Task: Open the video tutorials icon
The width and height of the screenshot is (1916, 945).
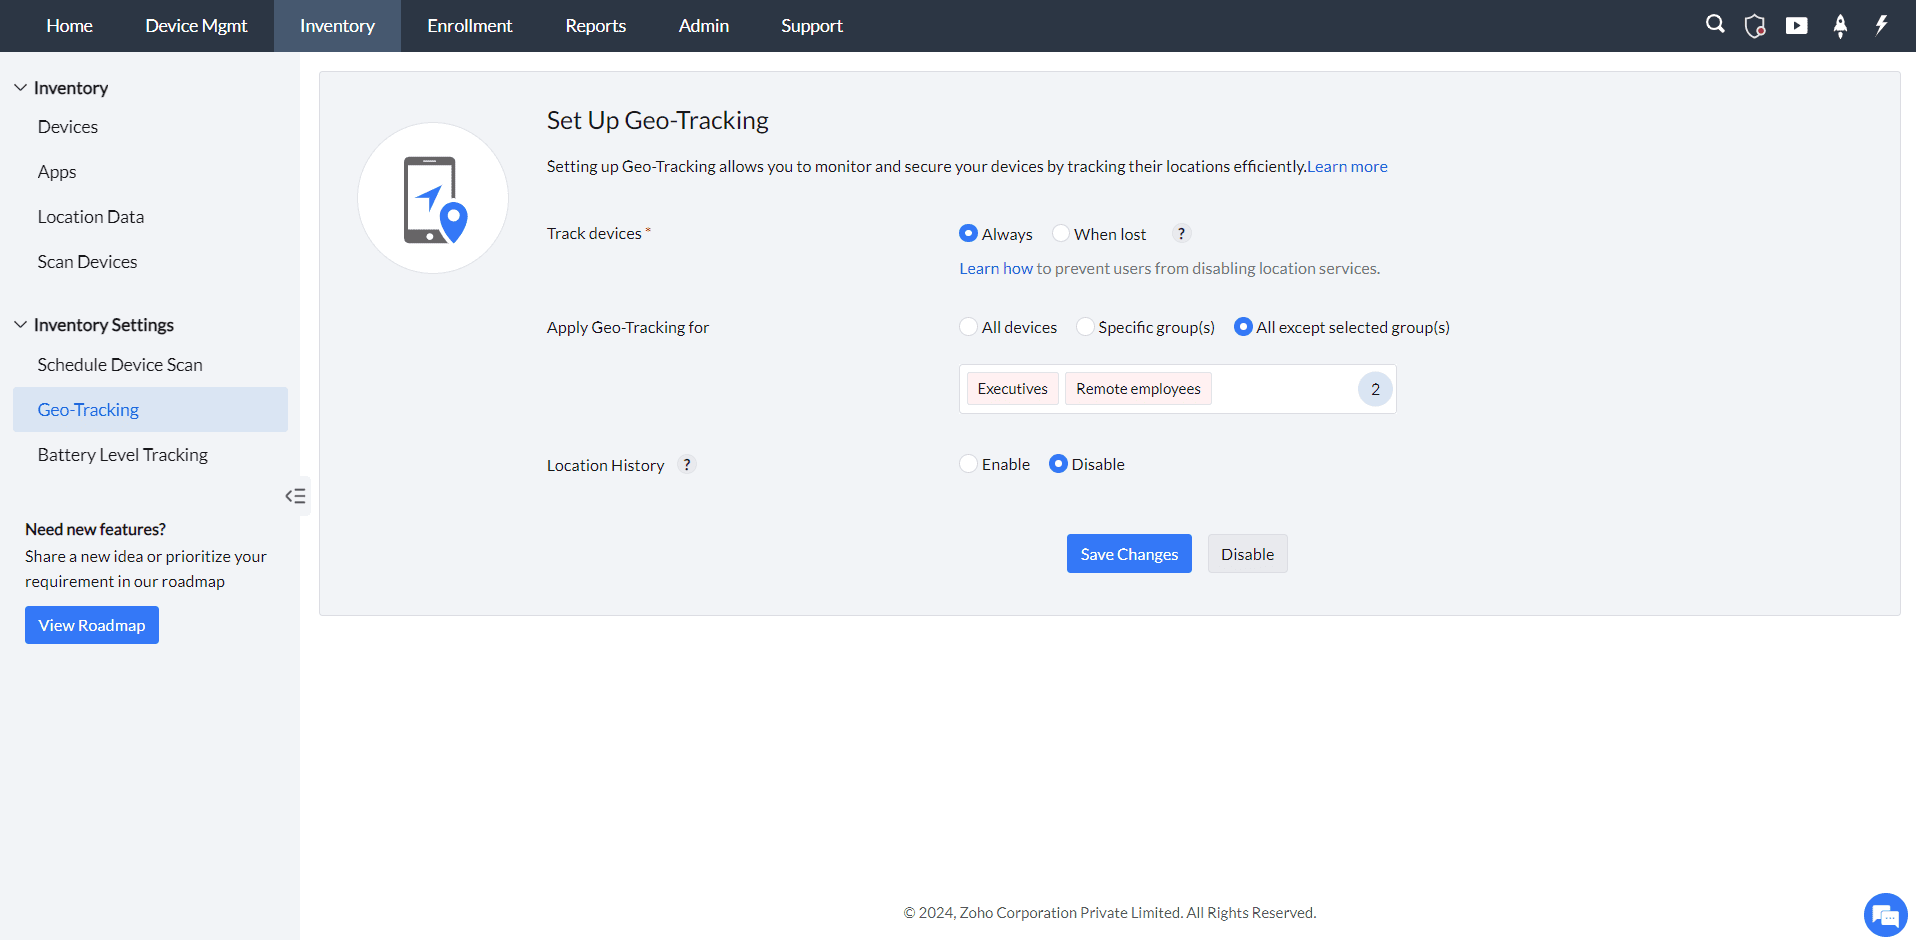Action: pyautogui.click(x=1797, y=25)
